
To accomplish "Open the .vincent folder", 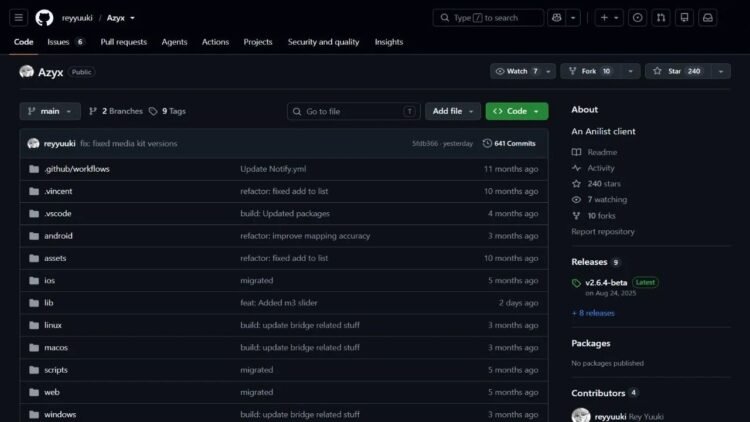I will 58,191.
